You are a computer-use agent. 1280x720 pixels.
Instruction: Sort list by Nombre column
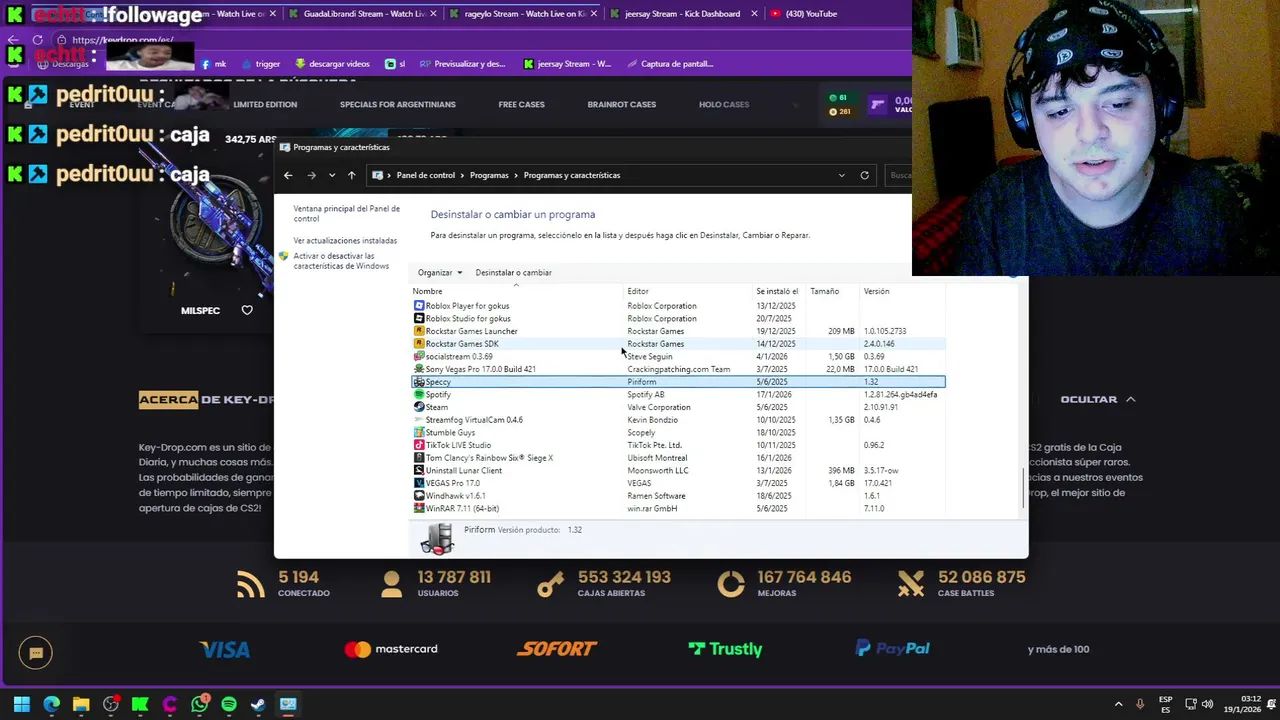[427, 291]
